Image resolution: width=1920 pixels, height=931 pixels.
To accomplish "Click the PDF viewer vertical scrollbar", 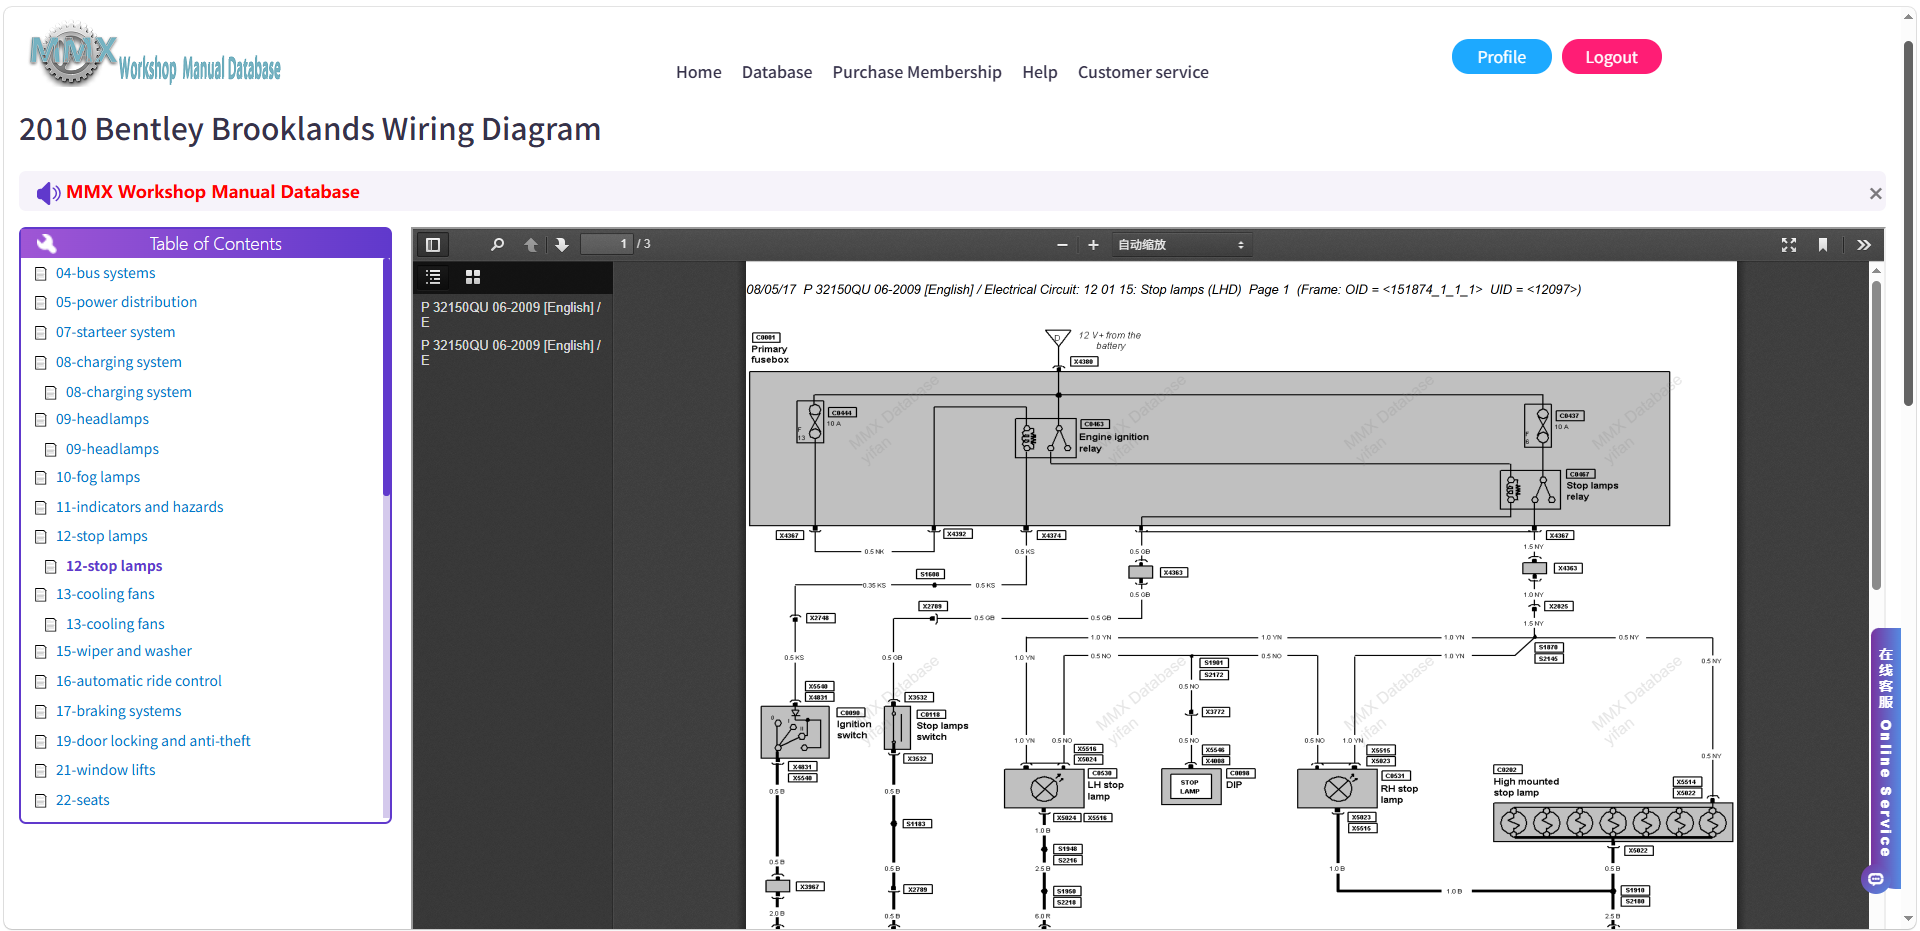I will tap(1876, 435).
